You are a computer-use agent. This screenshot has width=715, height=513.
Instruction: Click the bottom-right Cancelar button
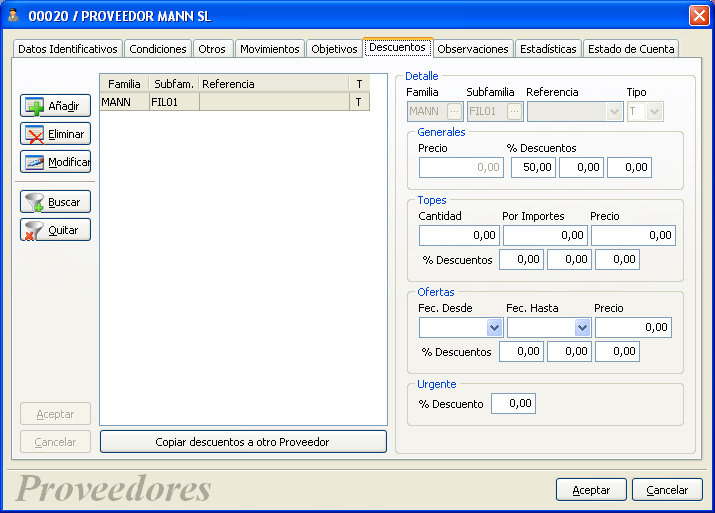(x=667, y=490)
